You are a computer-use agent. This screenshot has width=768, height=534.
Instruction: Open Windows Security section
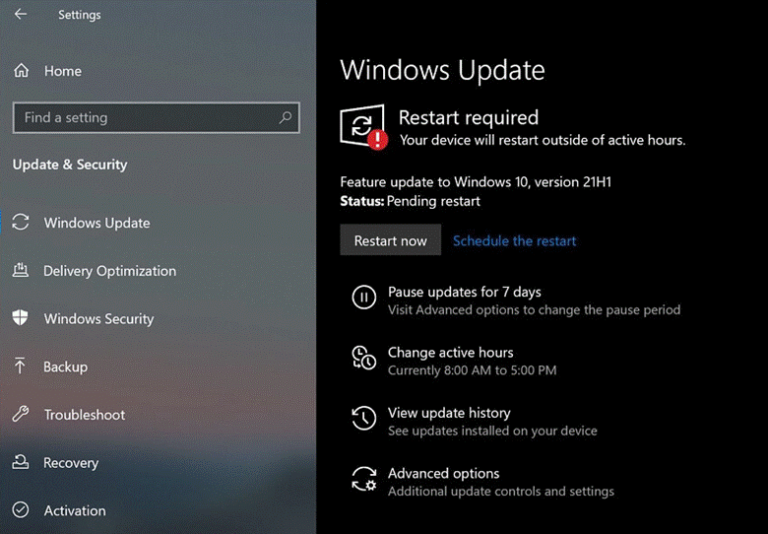pos(98,319)
